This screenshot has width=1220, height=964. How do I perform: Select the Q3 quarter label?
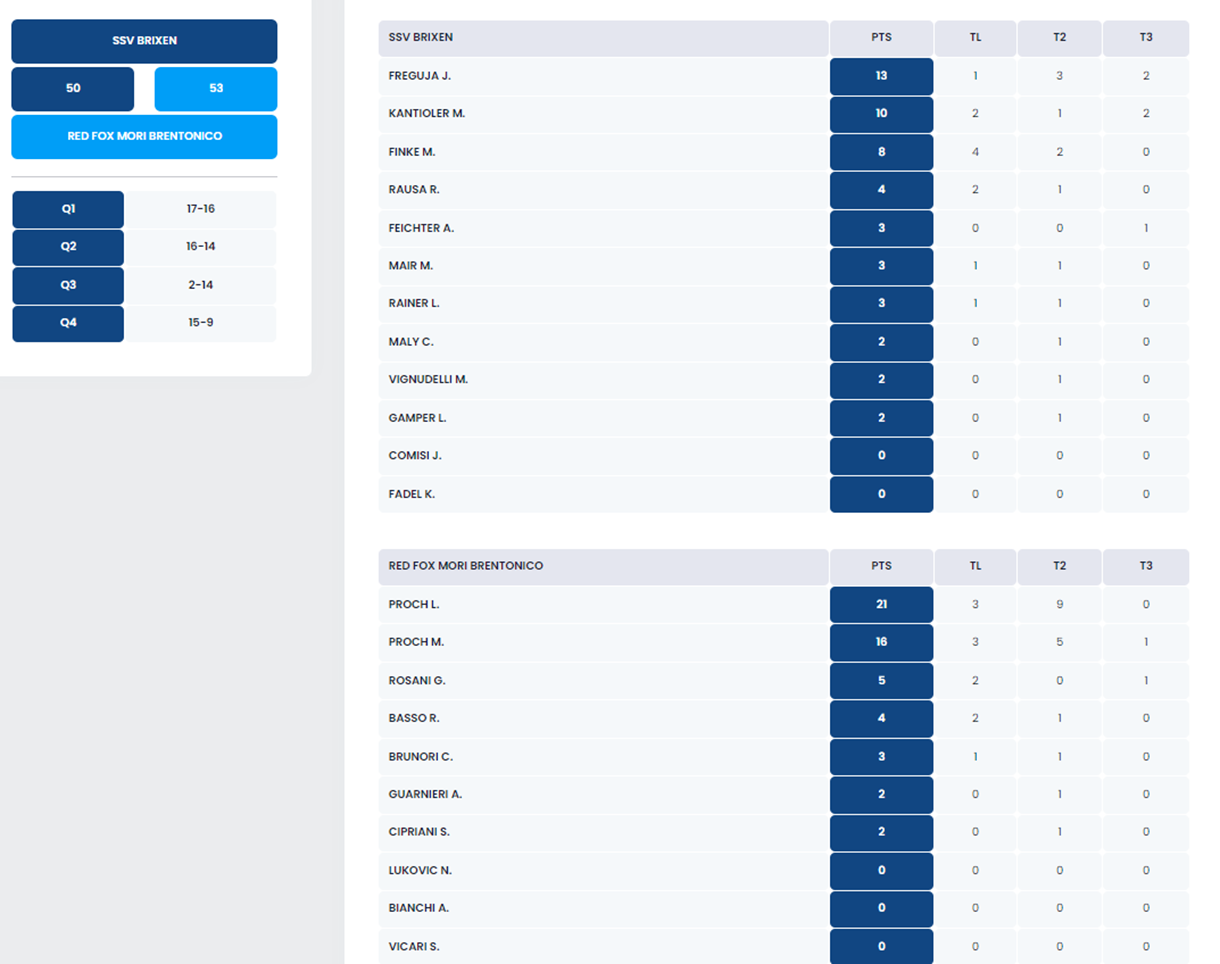click(68, 285)
